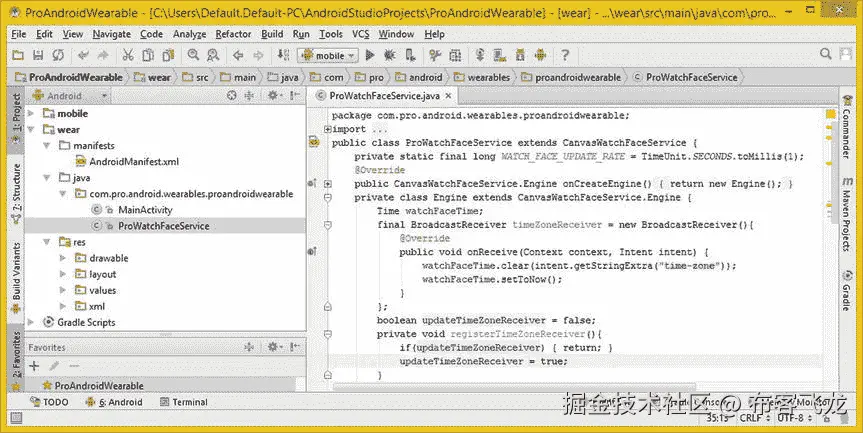Expand the drawable folder node
This screenshot has height=433, width=863.
coord(63,258)
